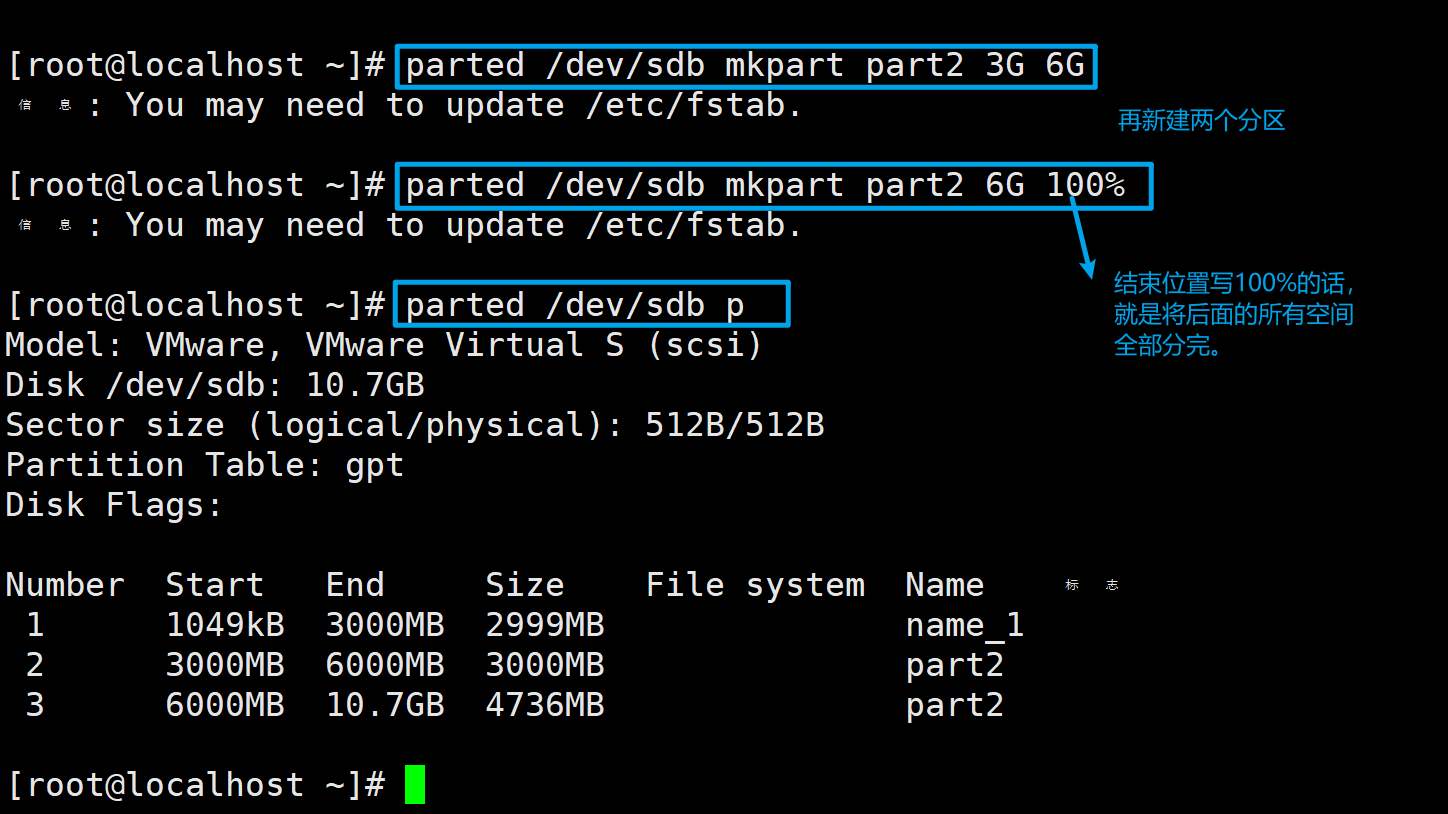Select the Size value '2999MB'
1448x814 pixels.
pos(545,626)
